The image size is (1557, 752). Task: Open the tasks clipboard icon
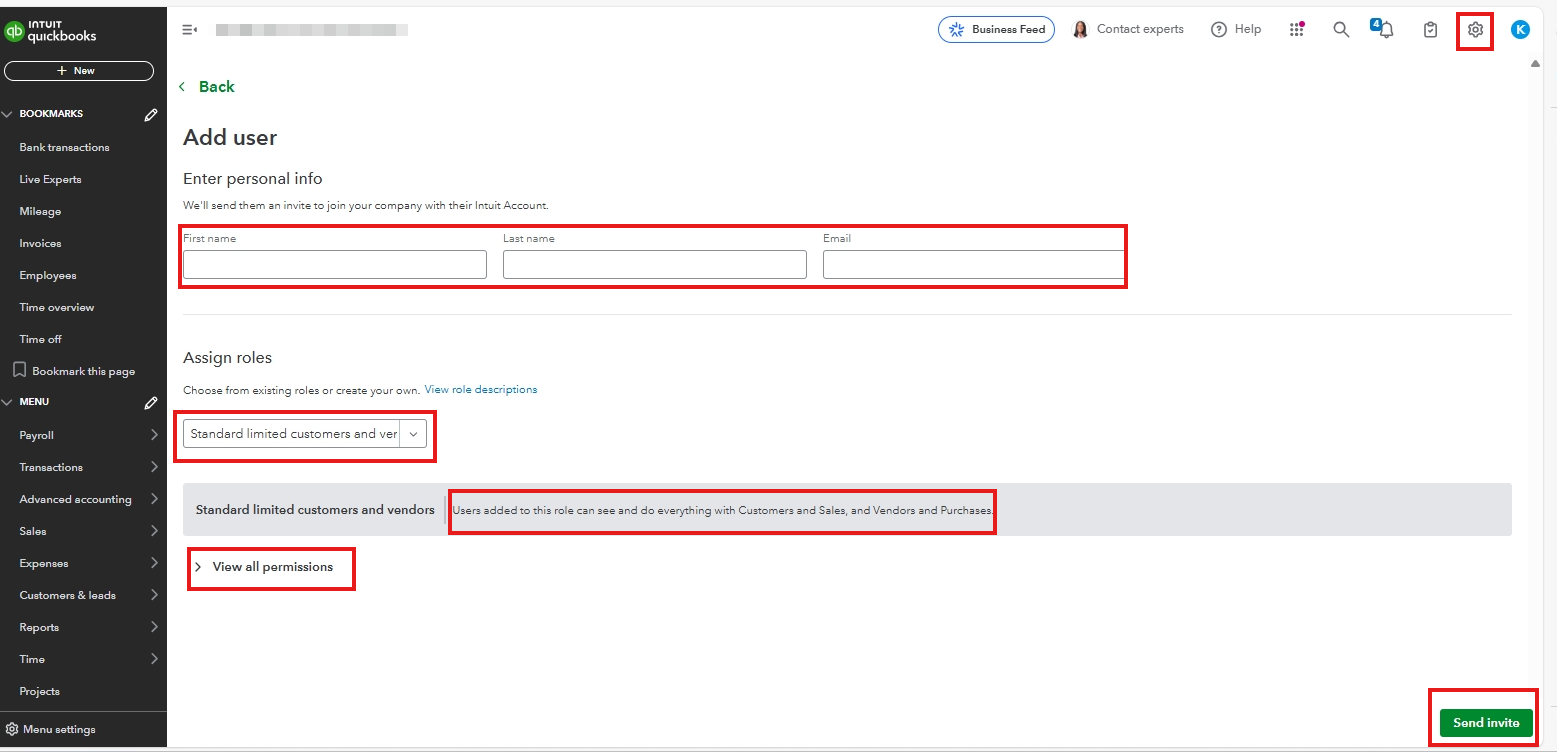[1431, 30]
